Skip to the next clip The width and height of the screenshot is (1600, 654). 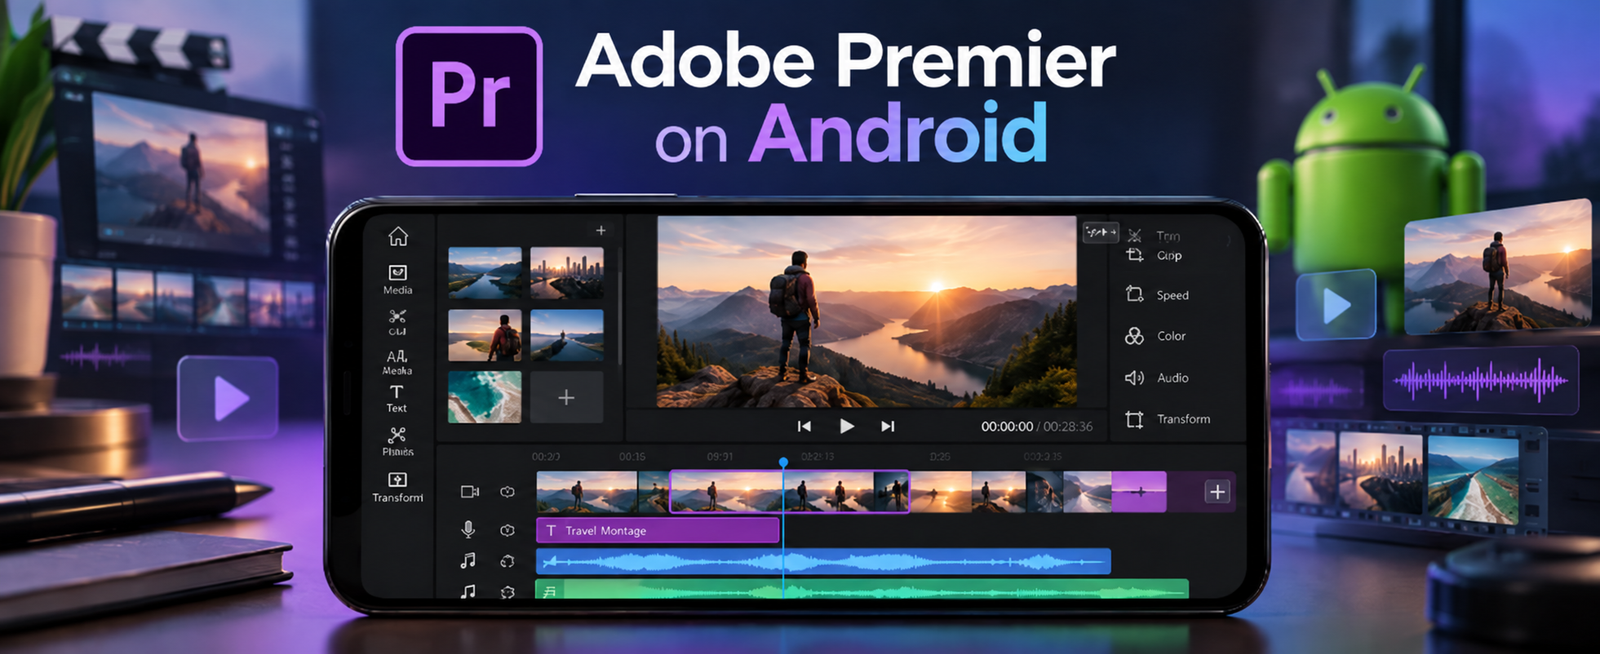pyautogui.click(x=887, y=426)
